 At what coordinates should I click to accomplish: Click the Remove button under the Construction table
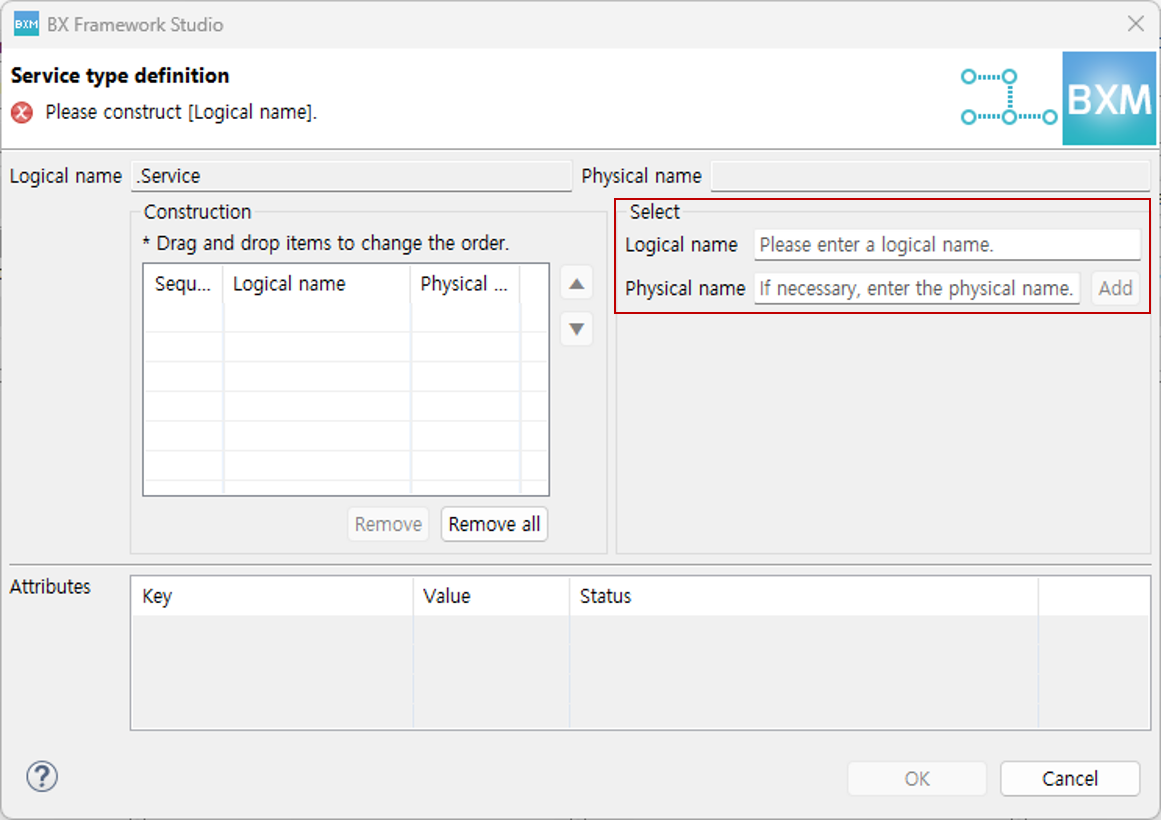tap(388, 524)
